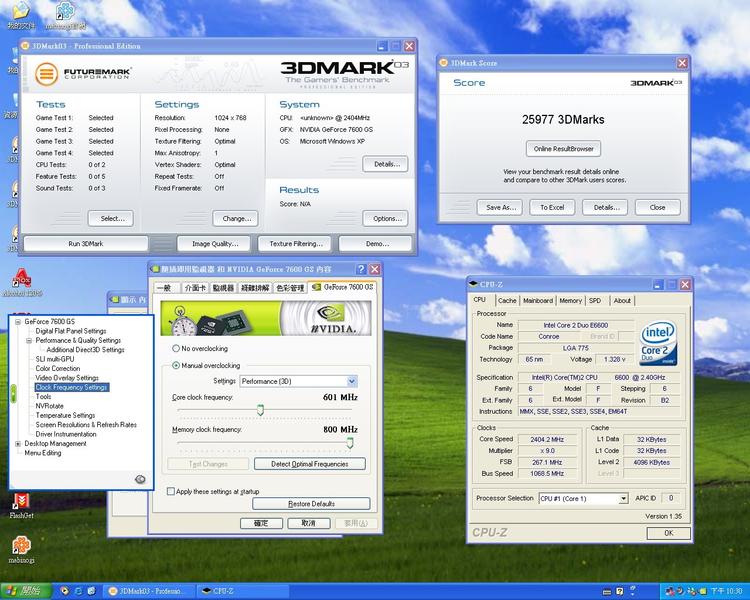Click the Run 3DMark button
The width and height of the screenshot is (750, 600).
(86, 244)
